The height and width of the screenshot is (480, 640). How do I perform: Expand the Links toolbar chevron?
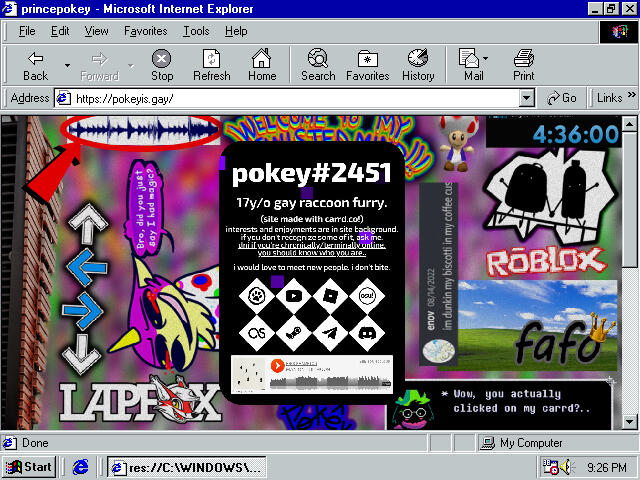(632, 98)
